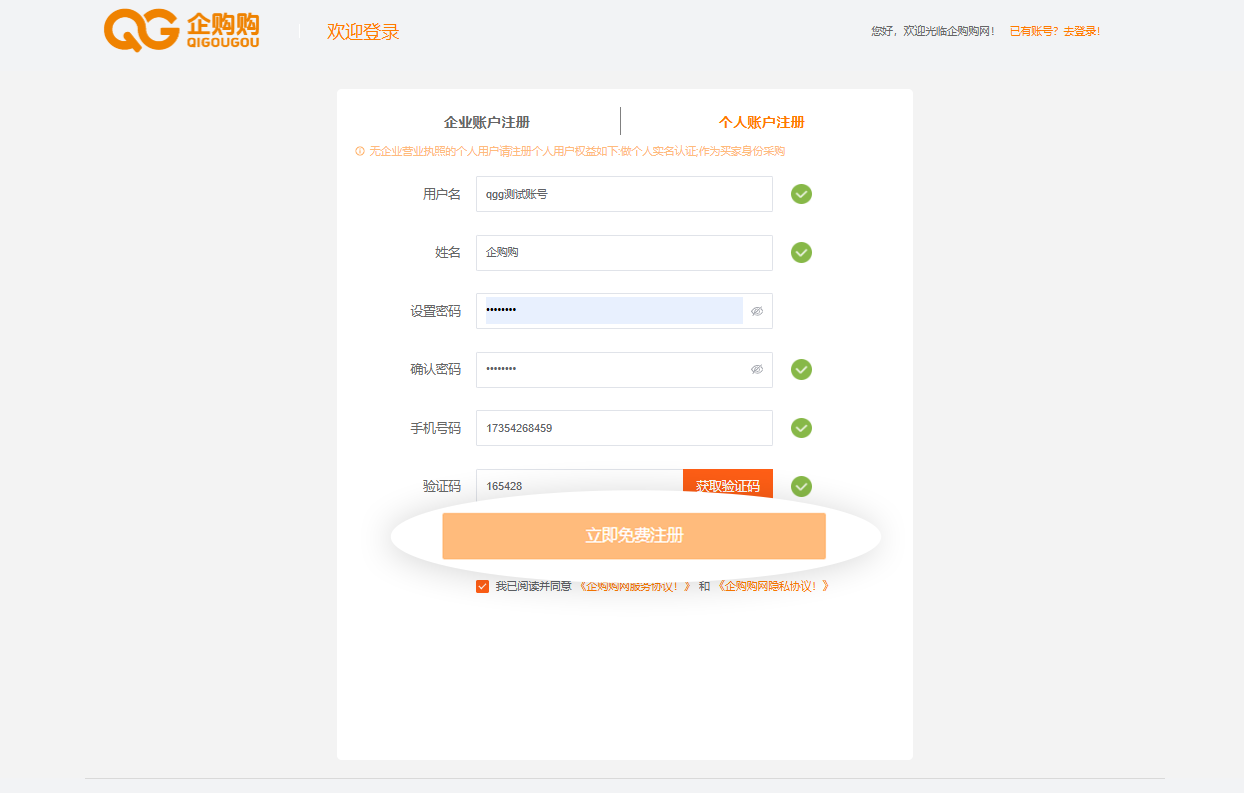1244x793 pixels.
Task: Uncheck the agreement checkbox
Action: point(483,586)
